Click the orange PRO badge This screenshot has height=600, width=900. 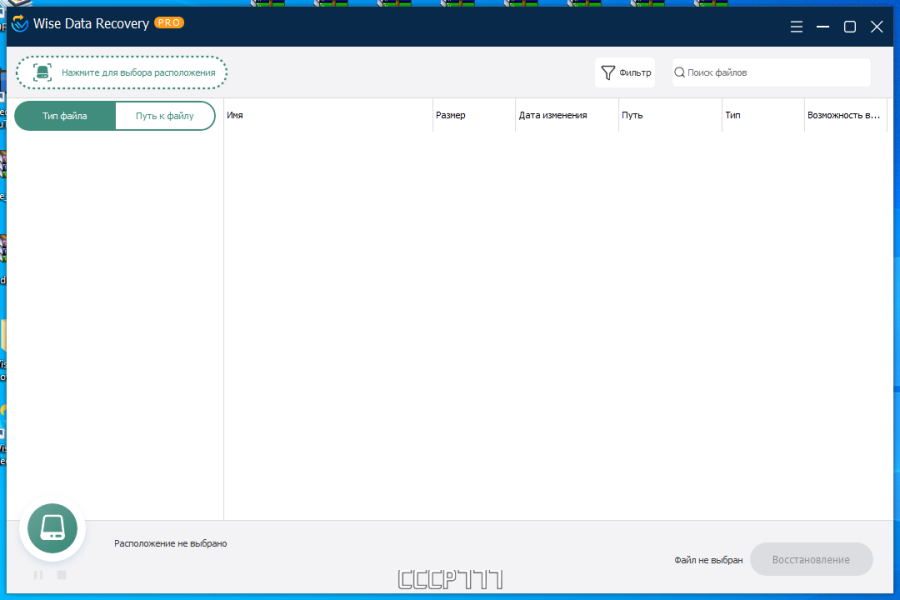pyautogui.click(x=169, y=23)
